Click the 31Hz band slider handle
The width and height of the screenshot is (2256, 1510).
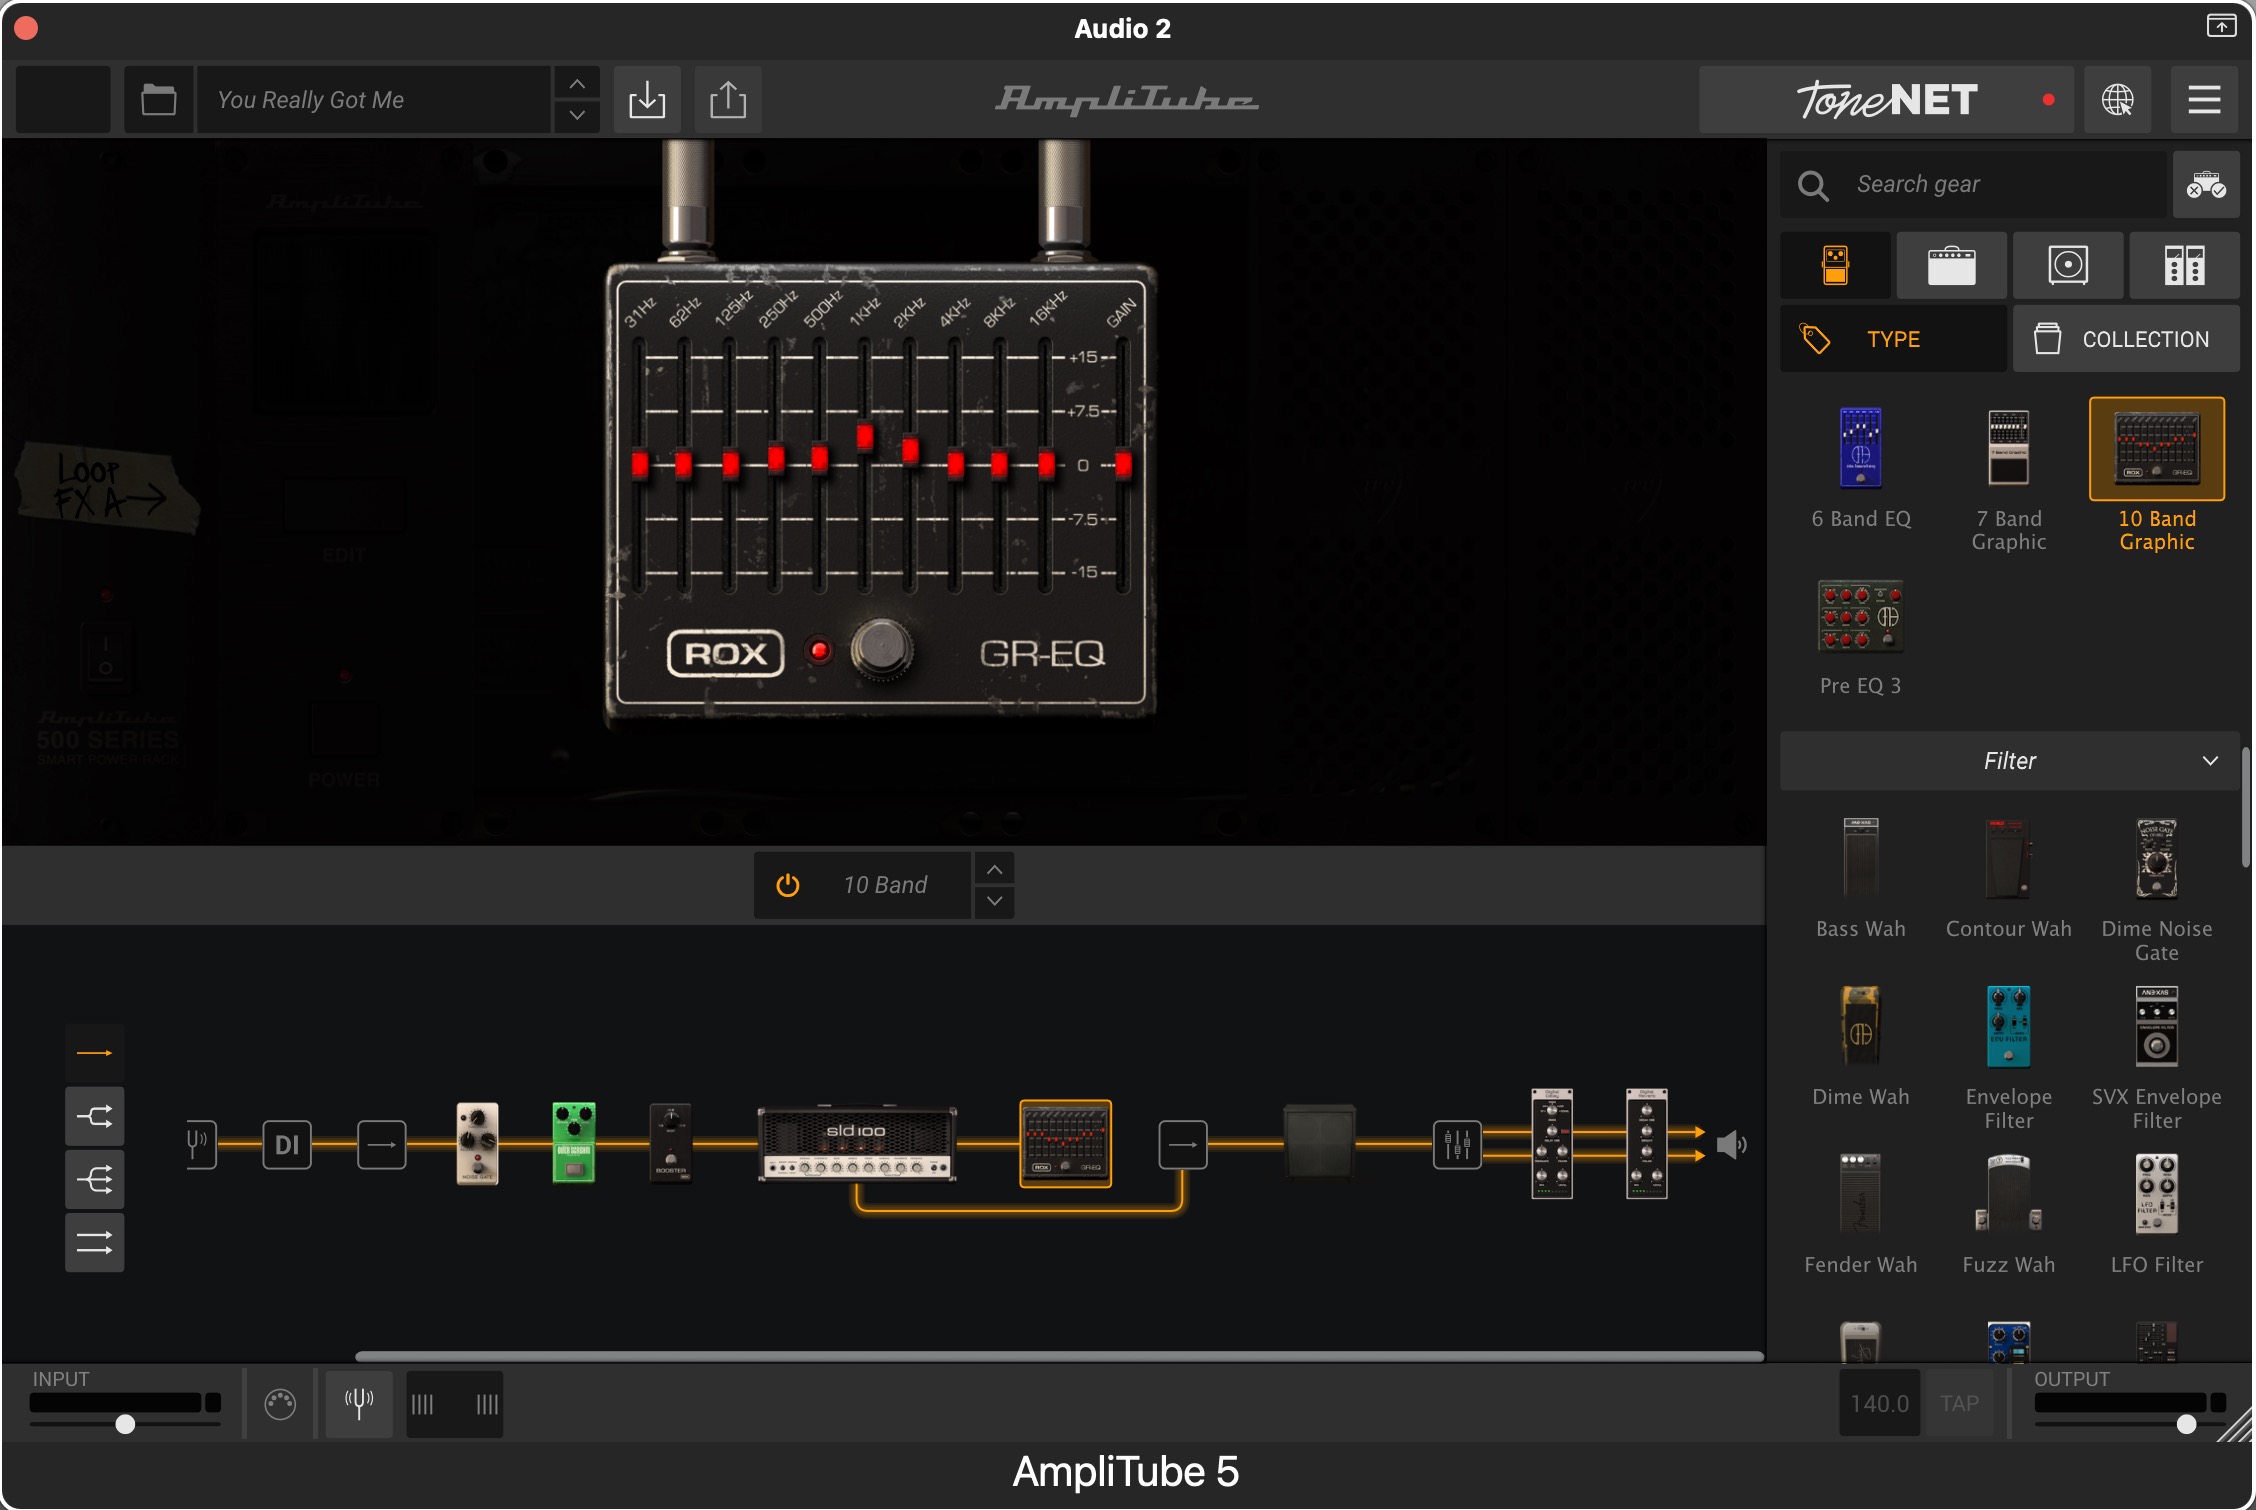coord(640,464)
